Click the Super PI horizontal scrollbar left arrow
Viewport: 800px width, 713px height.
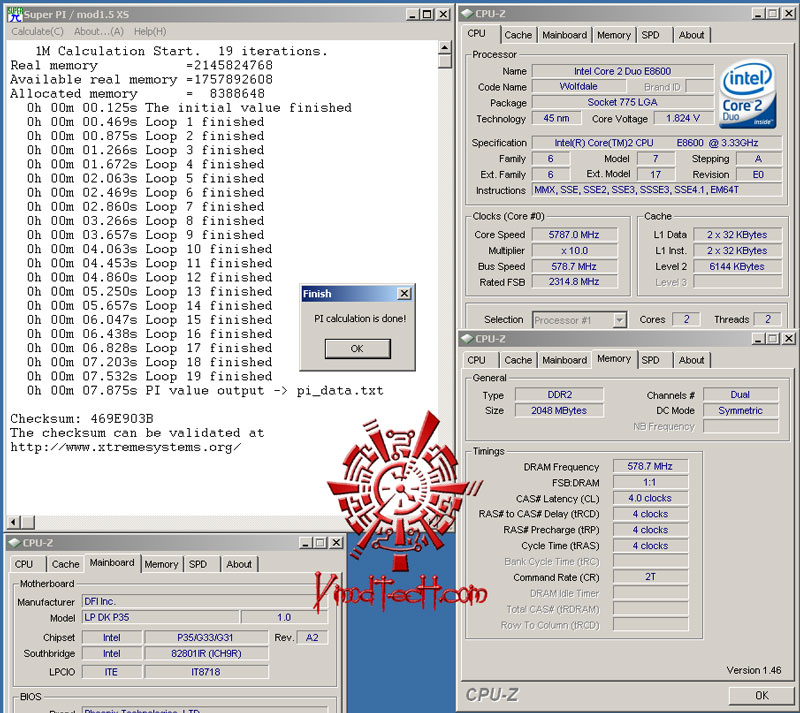(14, 522)
